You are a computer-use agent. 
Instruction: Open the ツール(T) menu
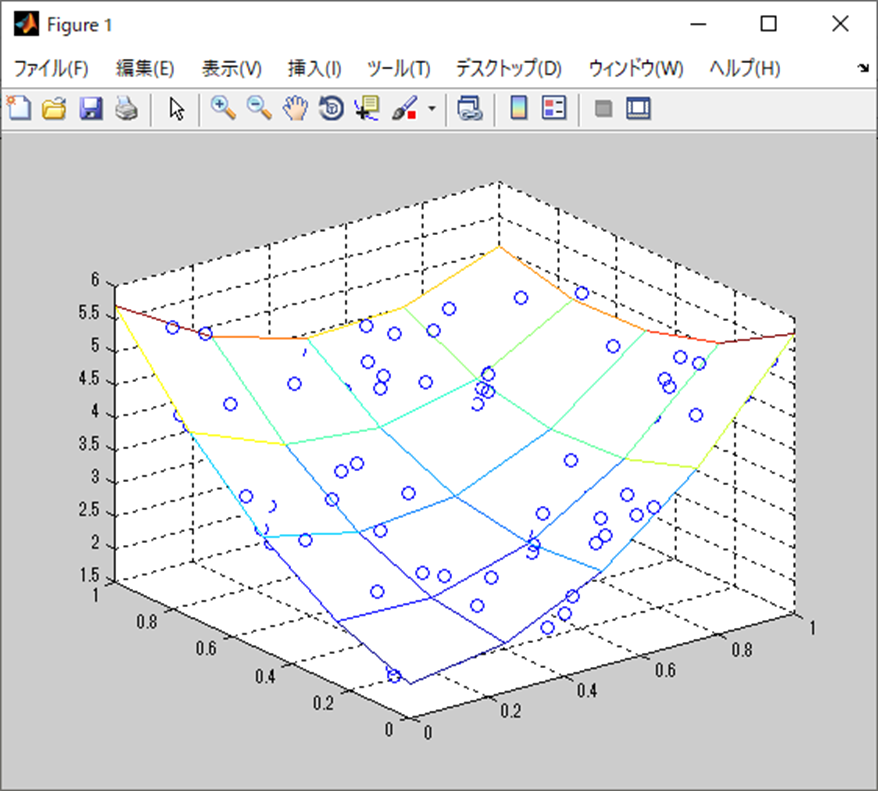click(x=400, y=68)
